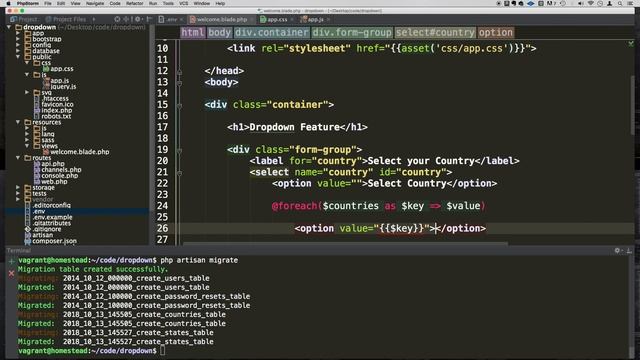Open Project panel settings gear
Viewport: 640px width, 360px height.
[138, 19]
